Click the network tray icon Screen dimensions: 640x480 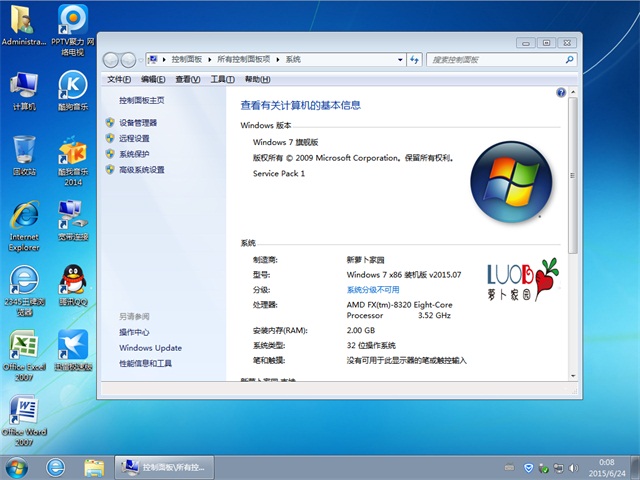click(x=558, y=468)
